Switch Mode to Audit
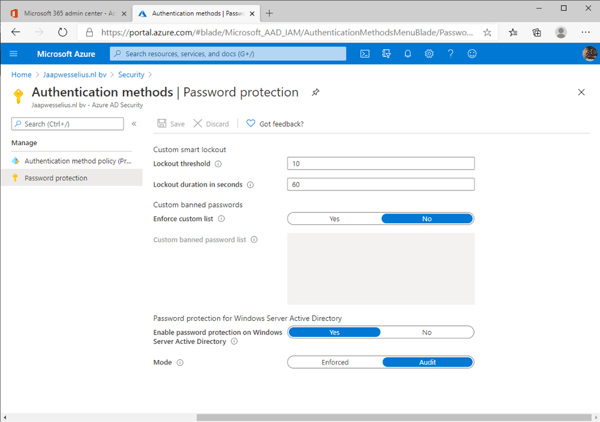600x422 pixels. coord(427,362)
